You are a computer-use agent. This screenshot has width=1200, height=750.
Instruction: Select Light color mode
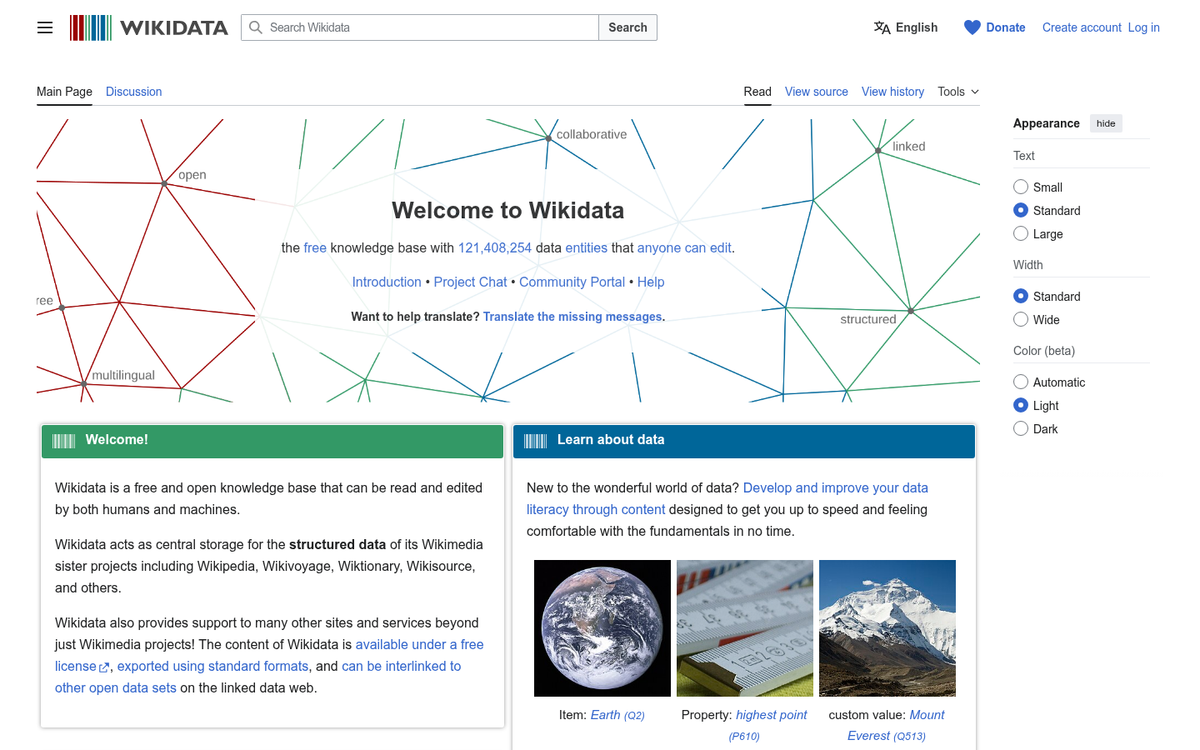pos(1020,405)
